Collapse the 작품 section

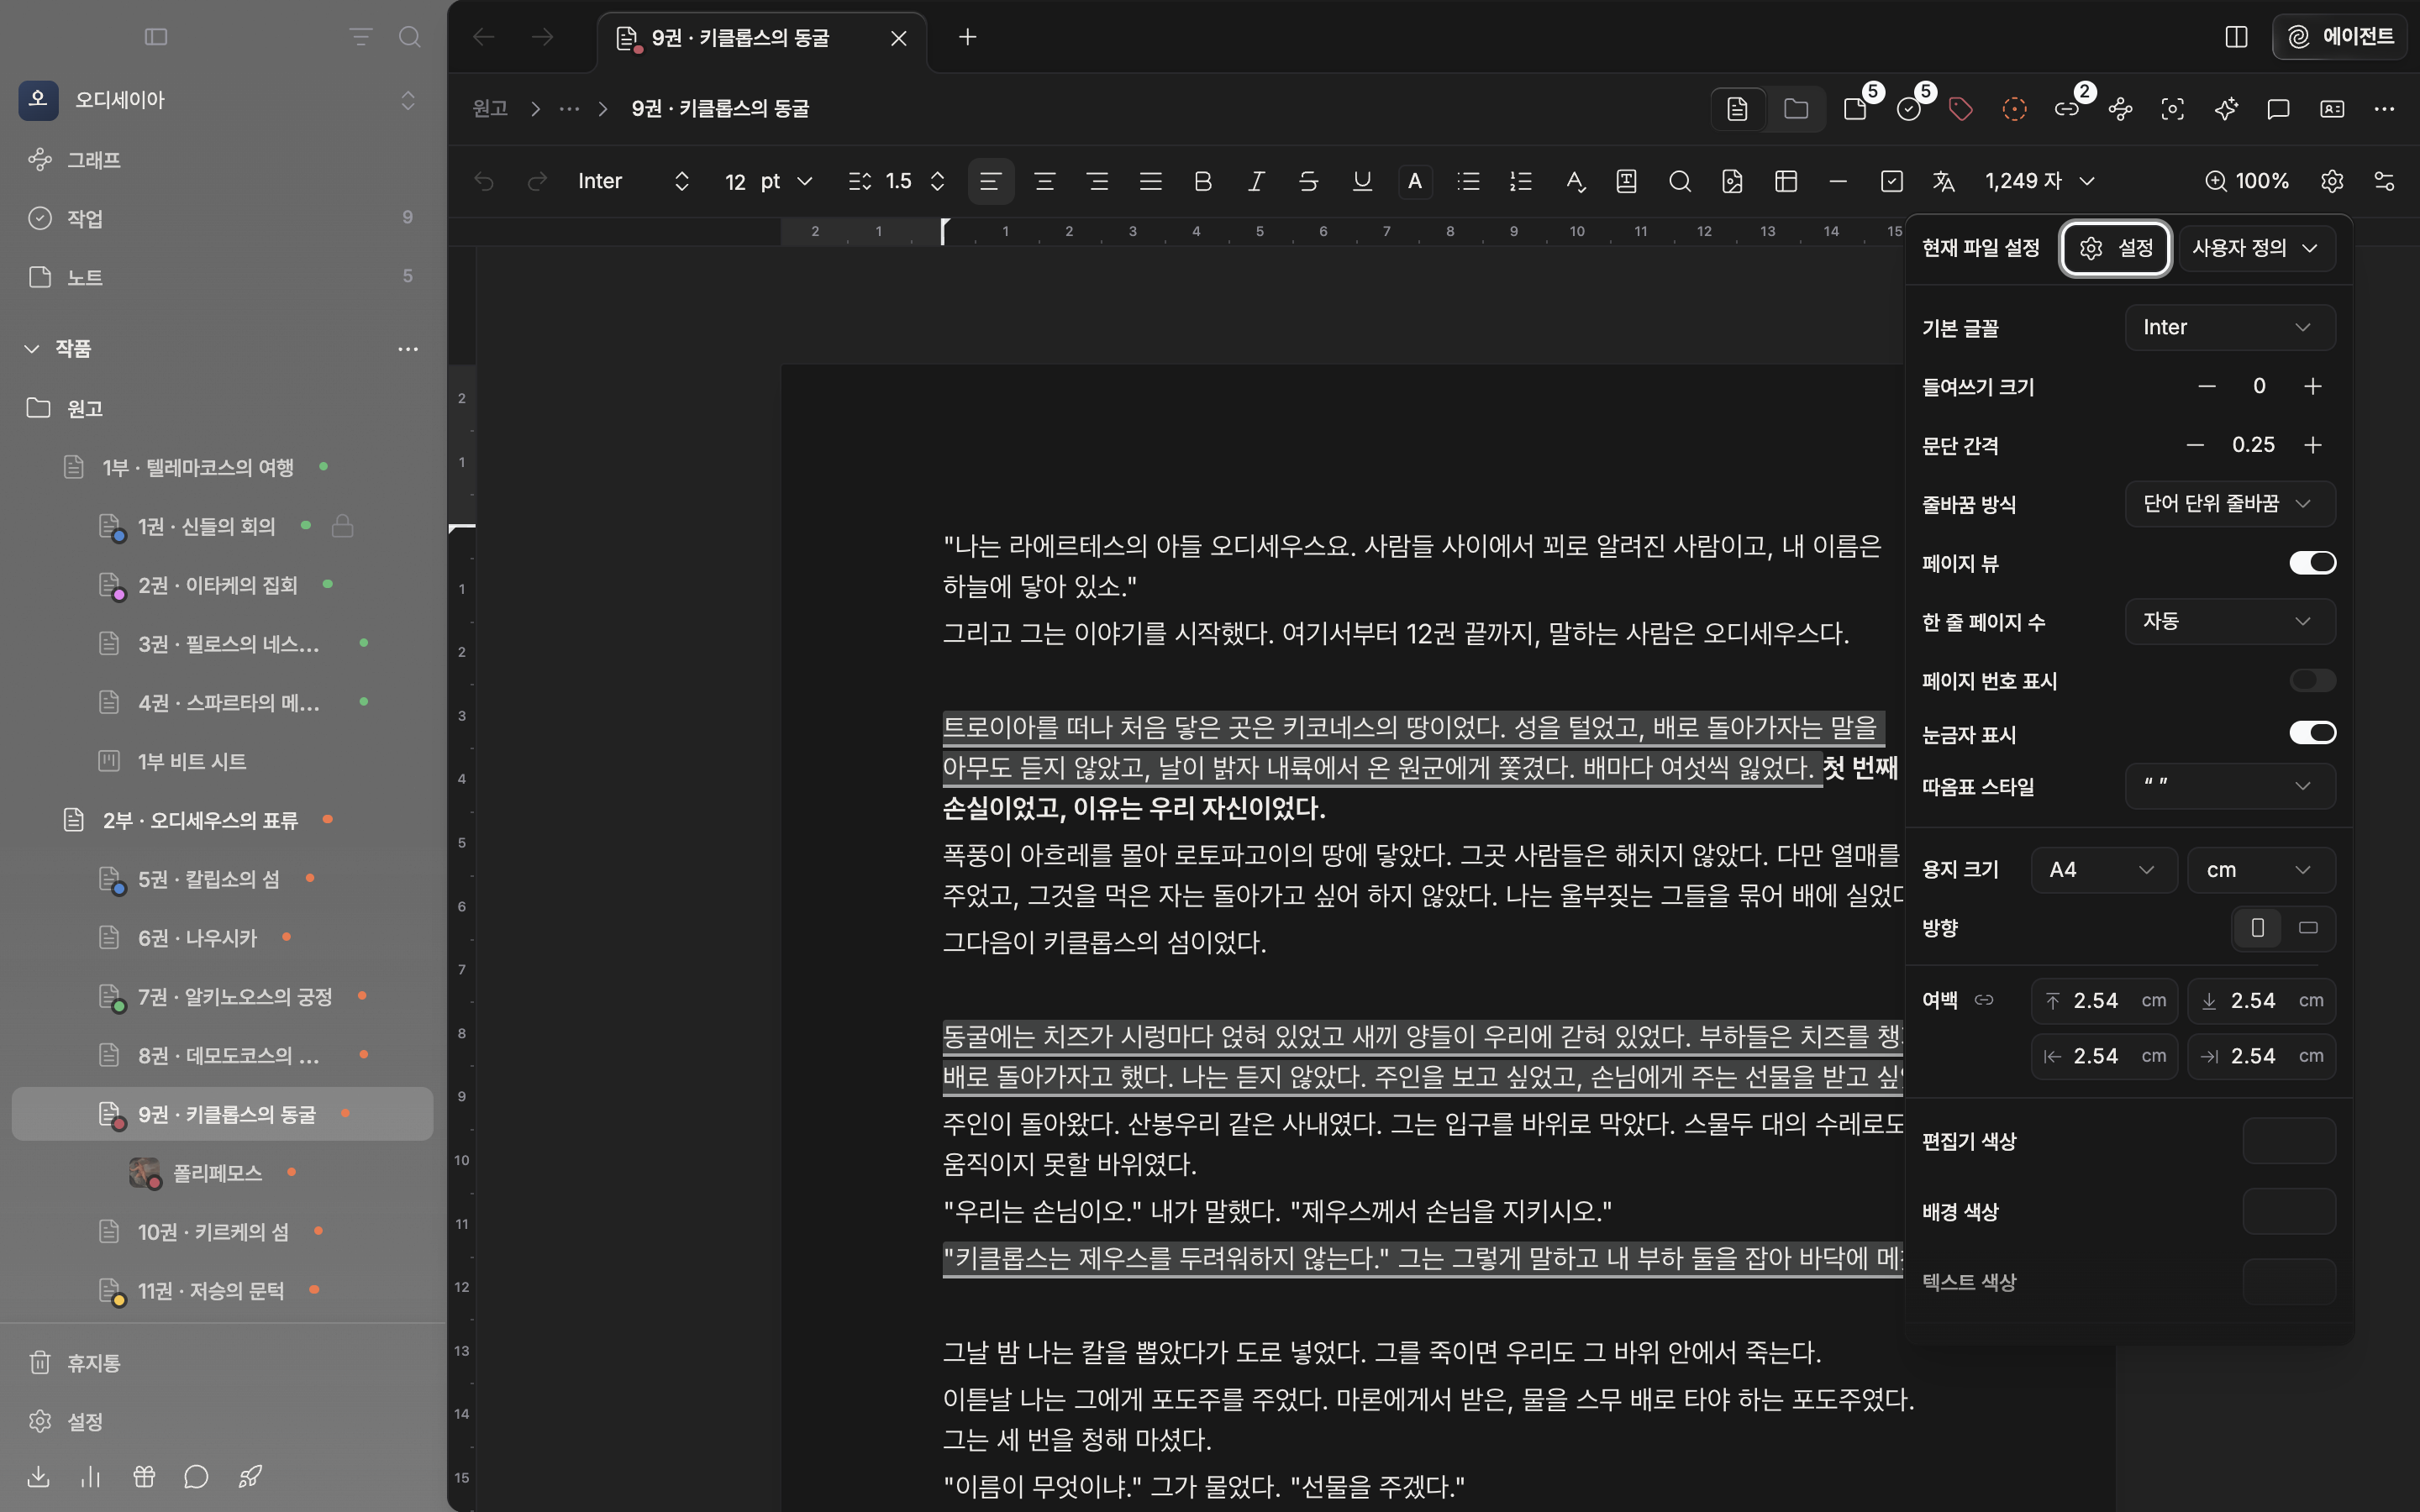[32, 348]
